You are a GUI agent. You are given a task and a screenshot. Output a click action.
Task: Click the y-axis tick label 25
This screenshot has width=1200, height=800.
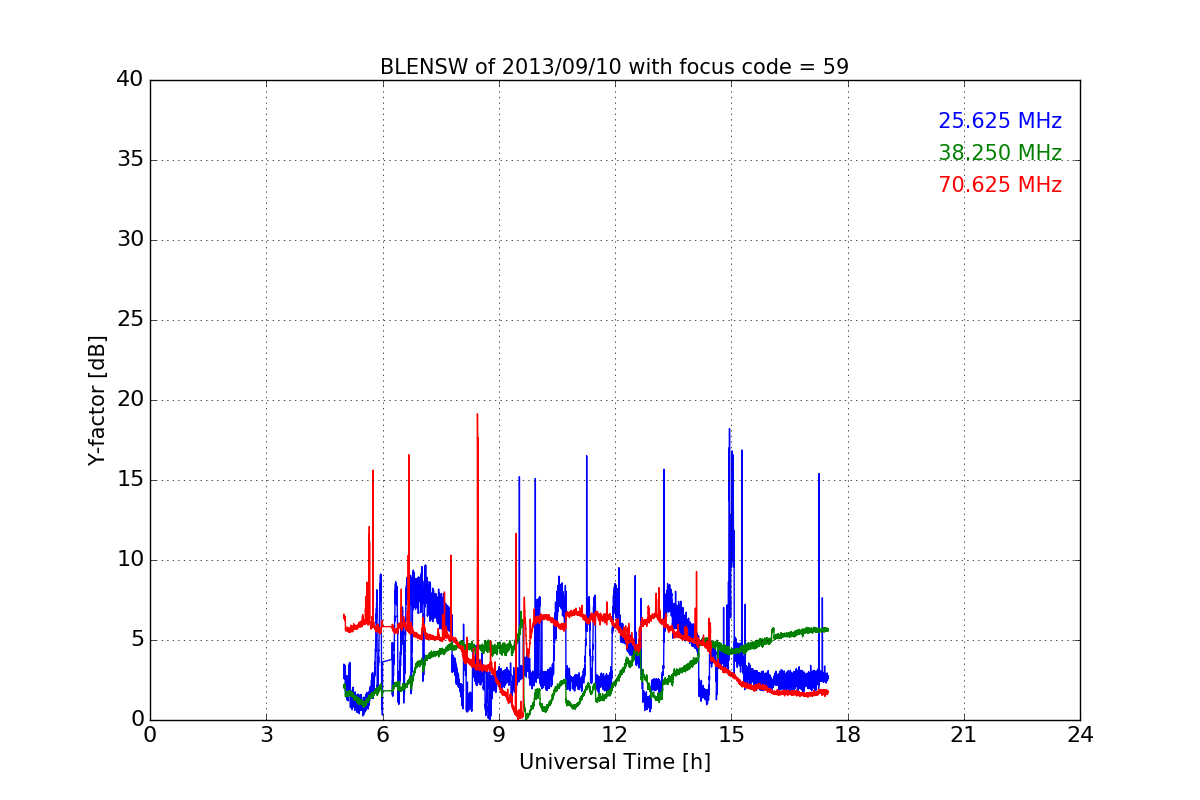click(x=130, y=320)
